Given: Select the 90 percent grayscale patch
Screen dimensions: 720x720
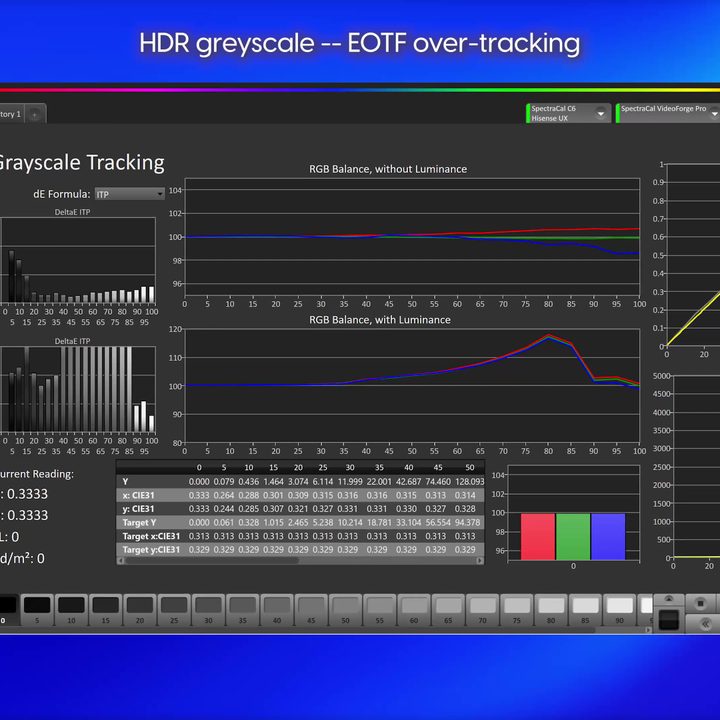Looking at the screenshot, I should click(x=619, y=609).
